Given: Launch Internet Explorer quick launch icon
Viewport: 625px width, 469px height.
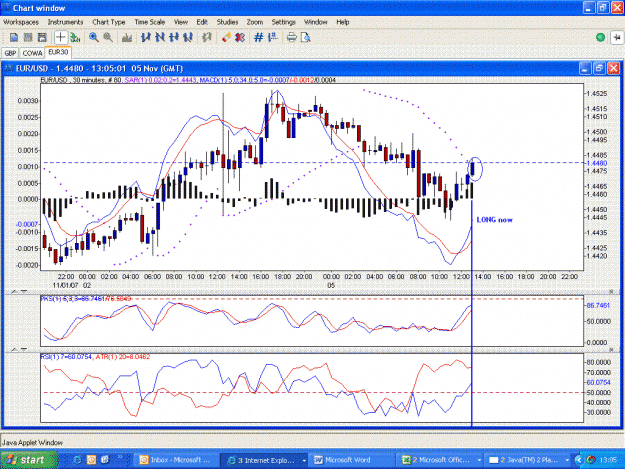Looking at the screenshot, I should tap(77, 460).
